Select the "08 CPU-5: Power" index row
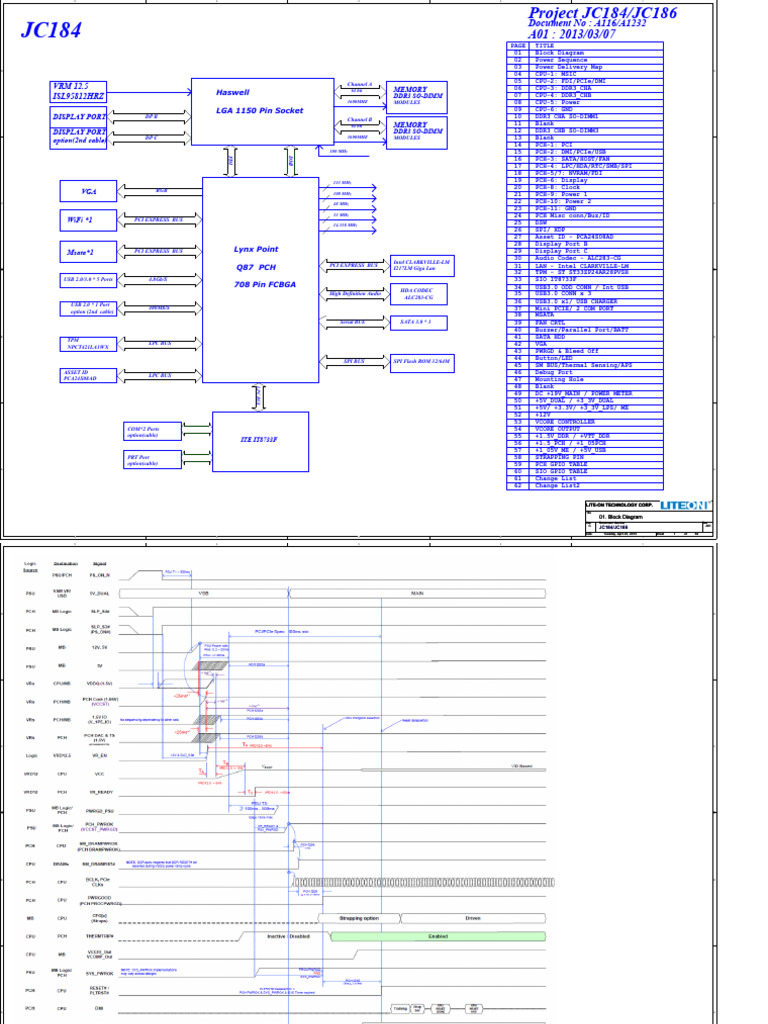768x1024 pixels. [x=585, y=103]
